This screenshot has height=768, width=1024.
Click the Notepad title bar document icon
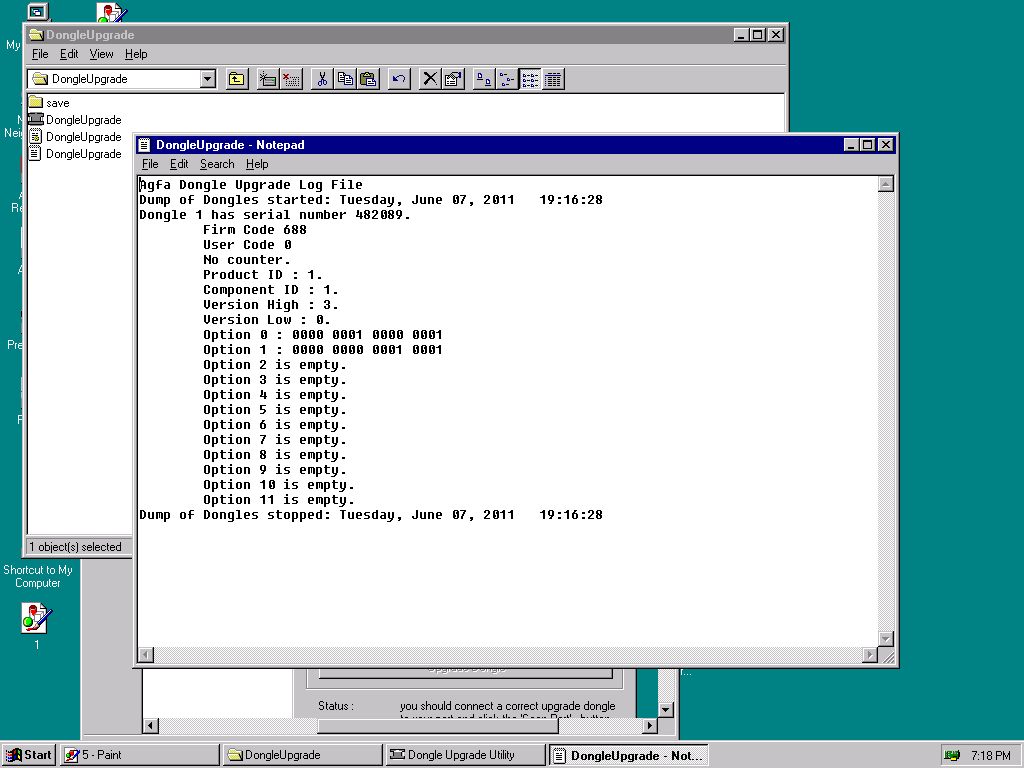coord(145,145)
